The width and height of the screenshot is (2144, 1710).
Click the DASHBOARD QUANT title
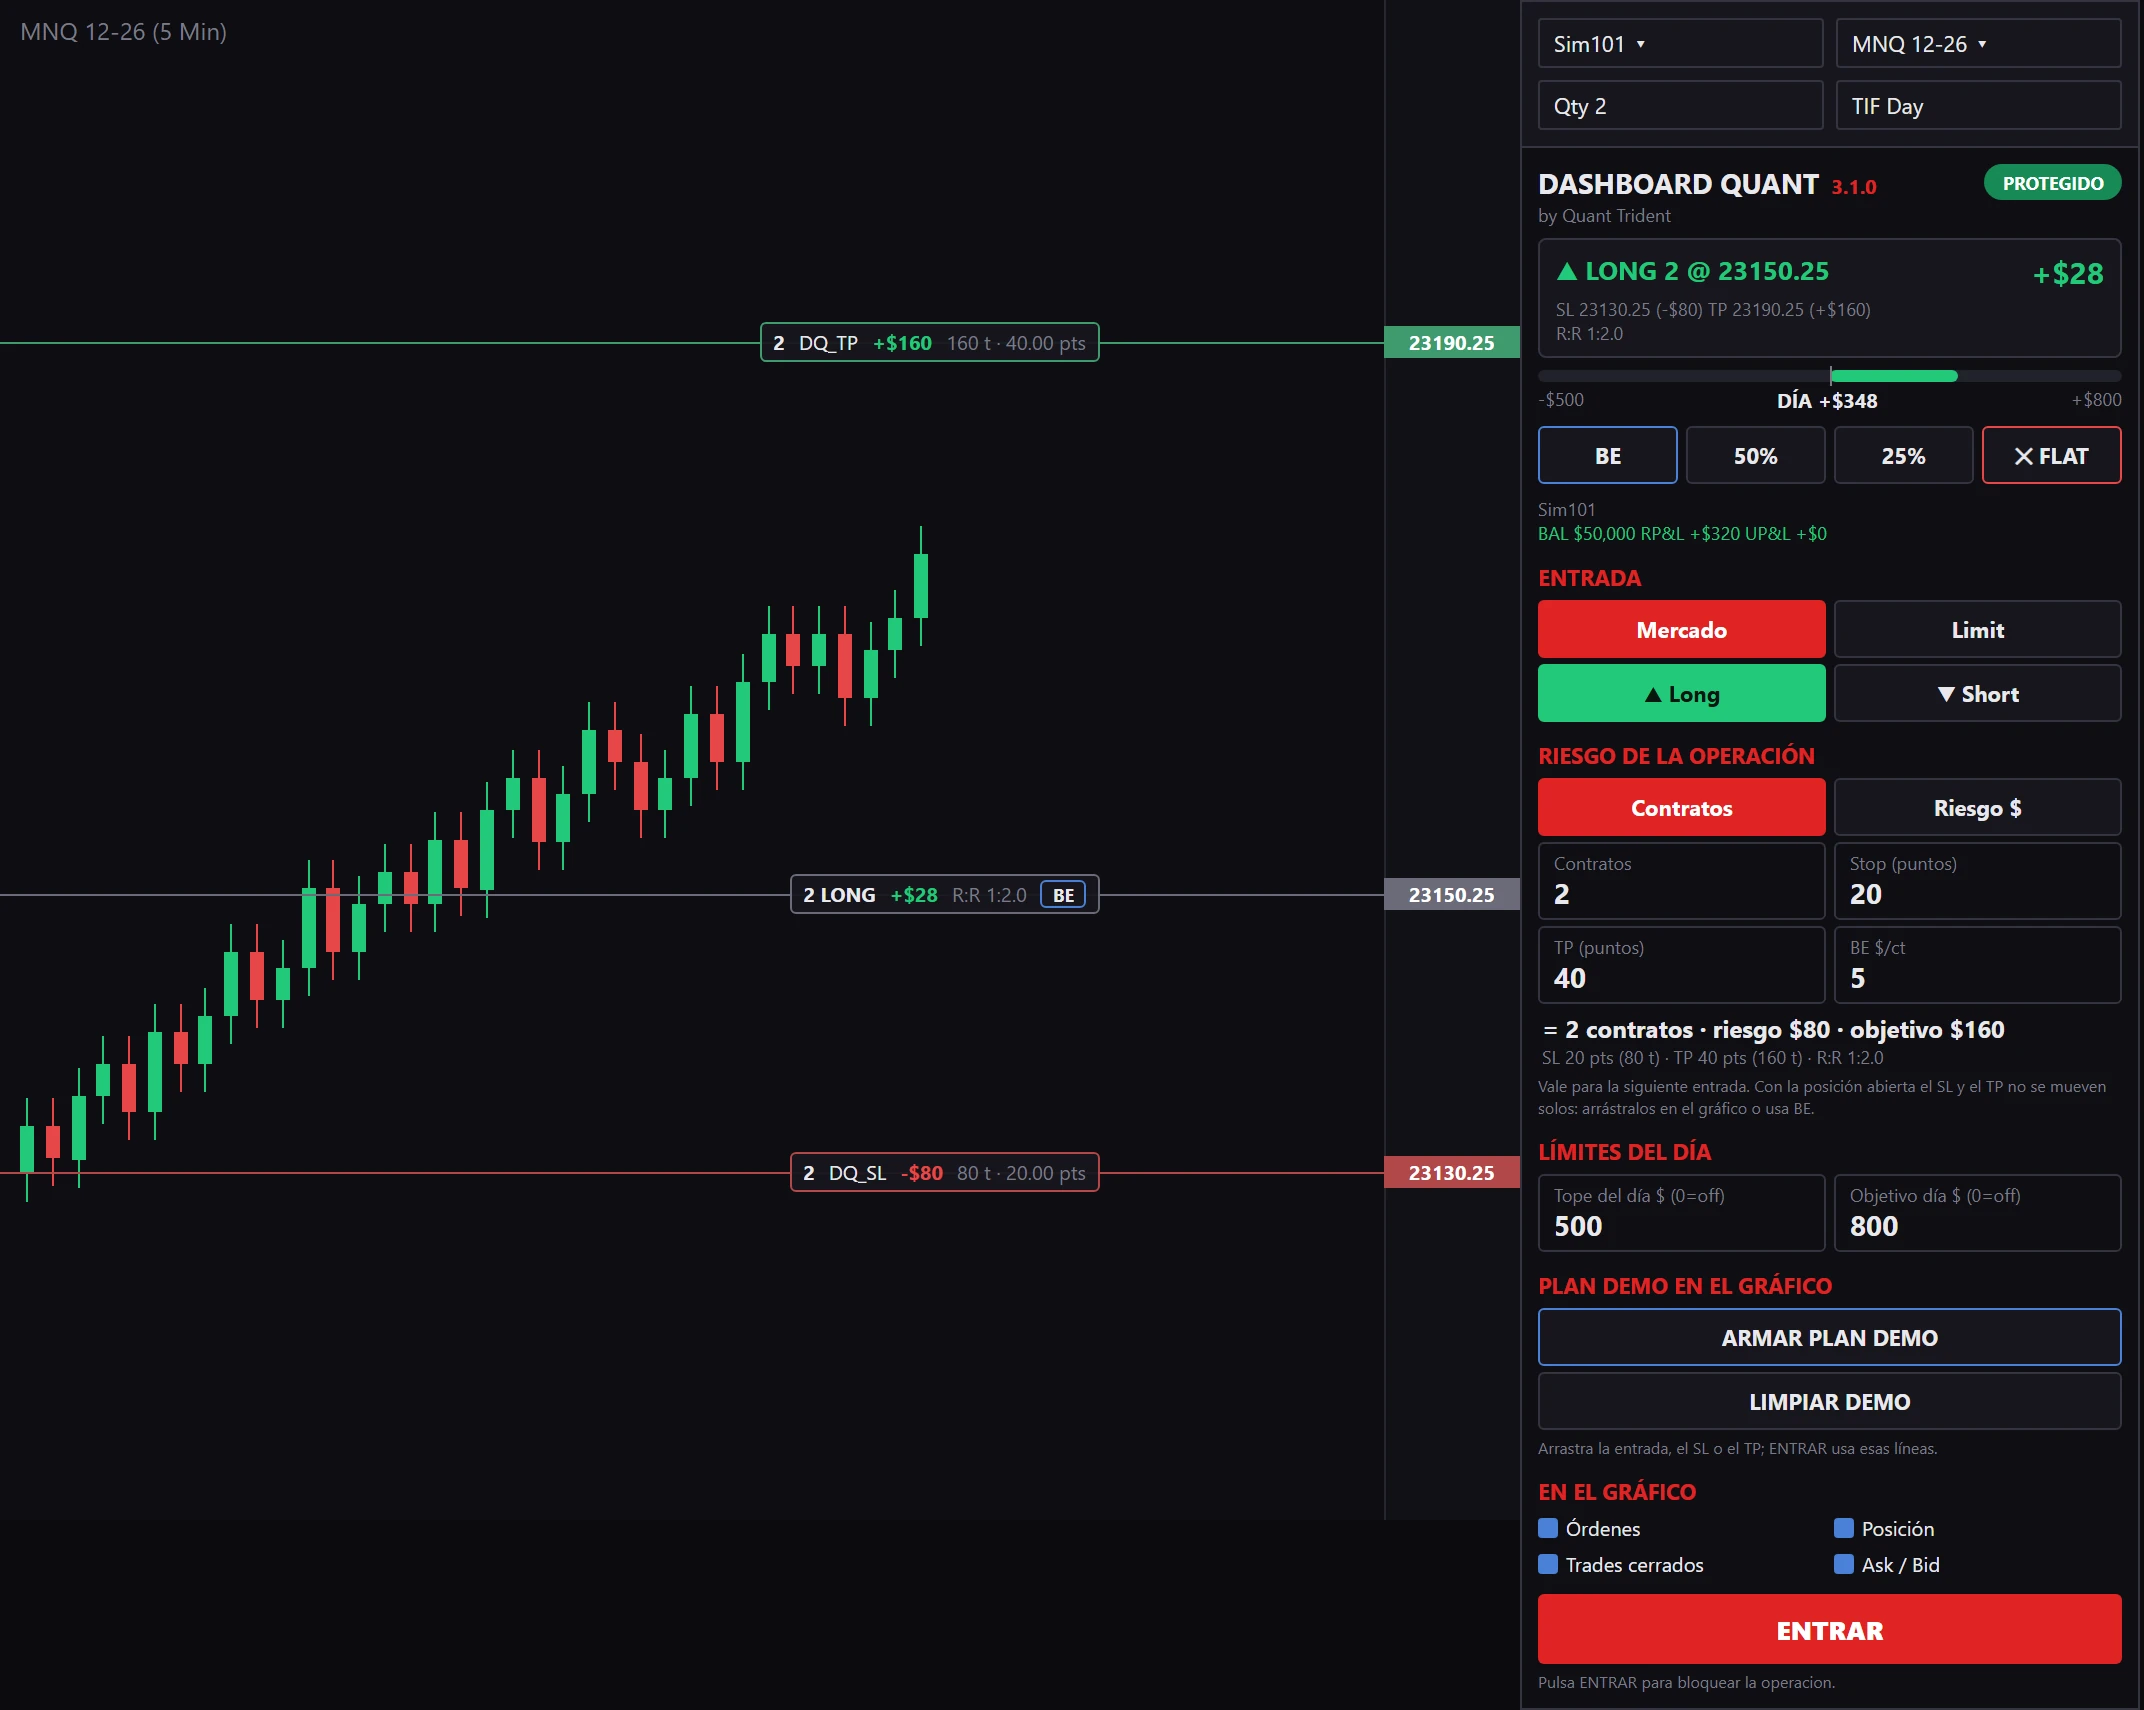point(1678,185)
